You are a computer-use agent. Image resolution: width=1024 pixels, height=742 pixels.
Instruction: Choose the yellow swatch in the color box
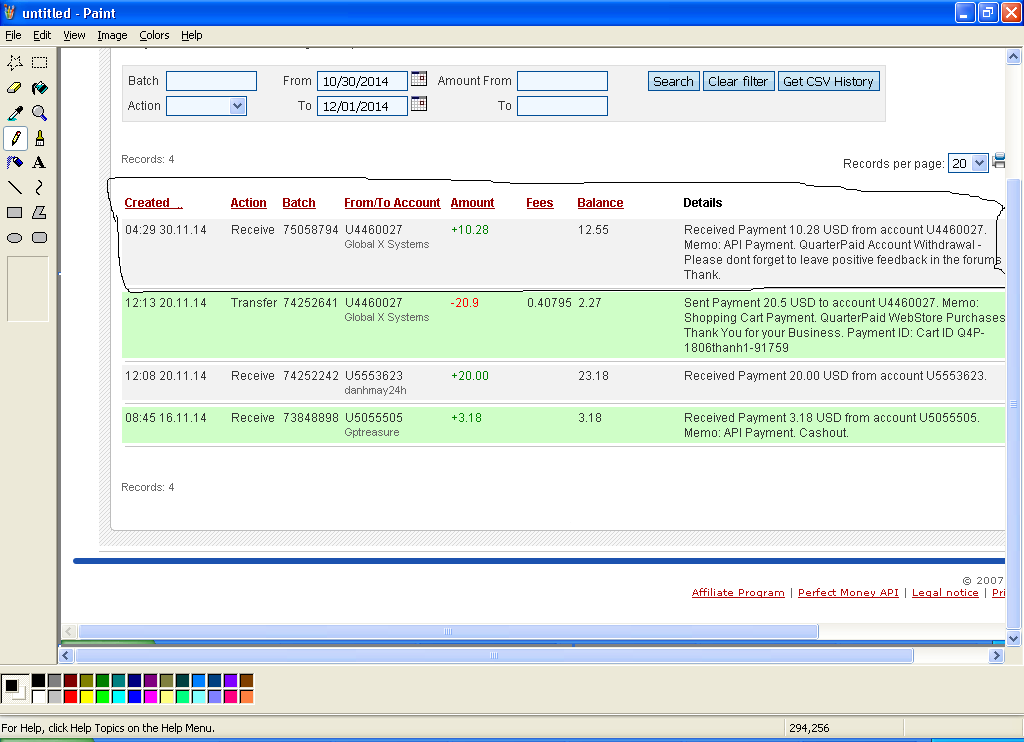tap(87, 696)
